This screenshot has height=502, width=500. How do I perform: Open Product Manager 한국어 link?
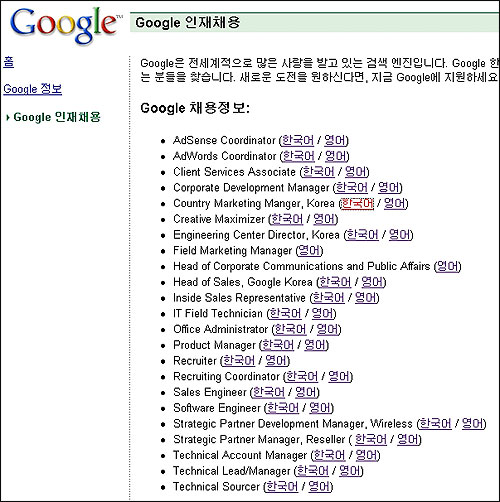click(x=278, y=345)
